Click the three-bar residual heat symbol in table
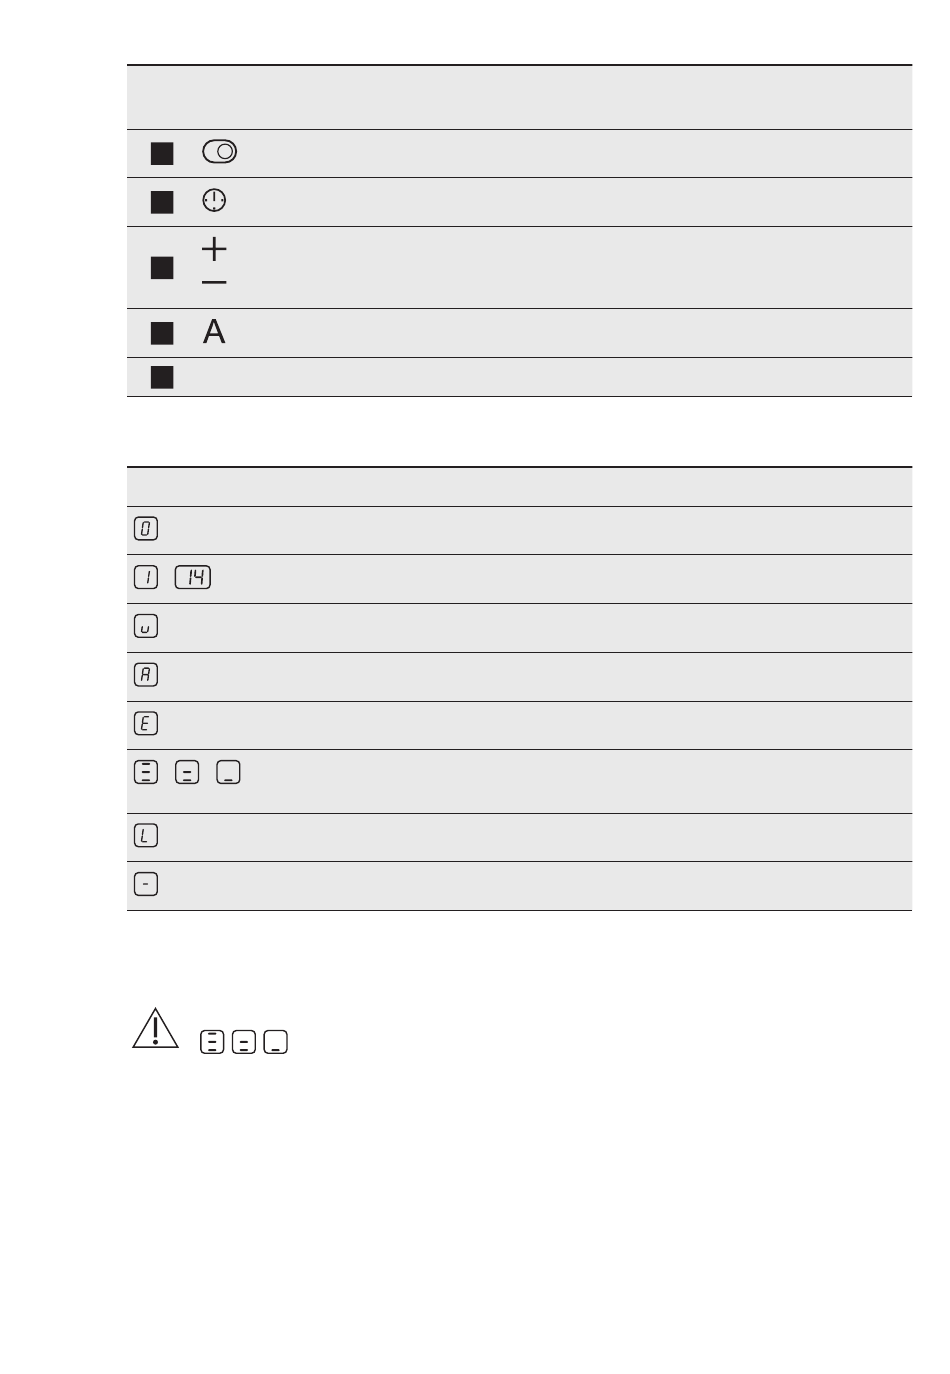The width and height of the screenshot is (950, 1374). (x=146, y=772)
